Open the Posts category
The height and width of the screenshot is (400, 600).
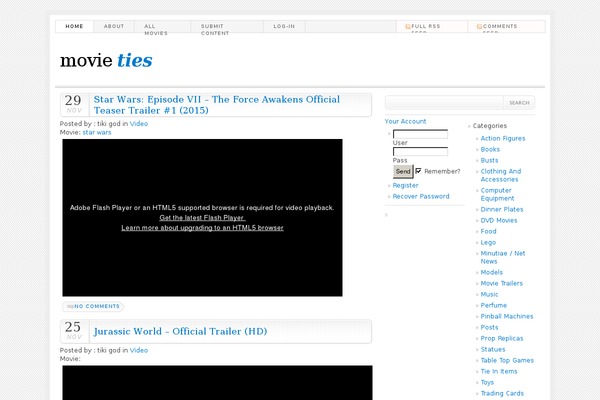pos(489,328)
